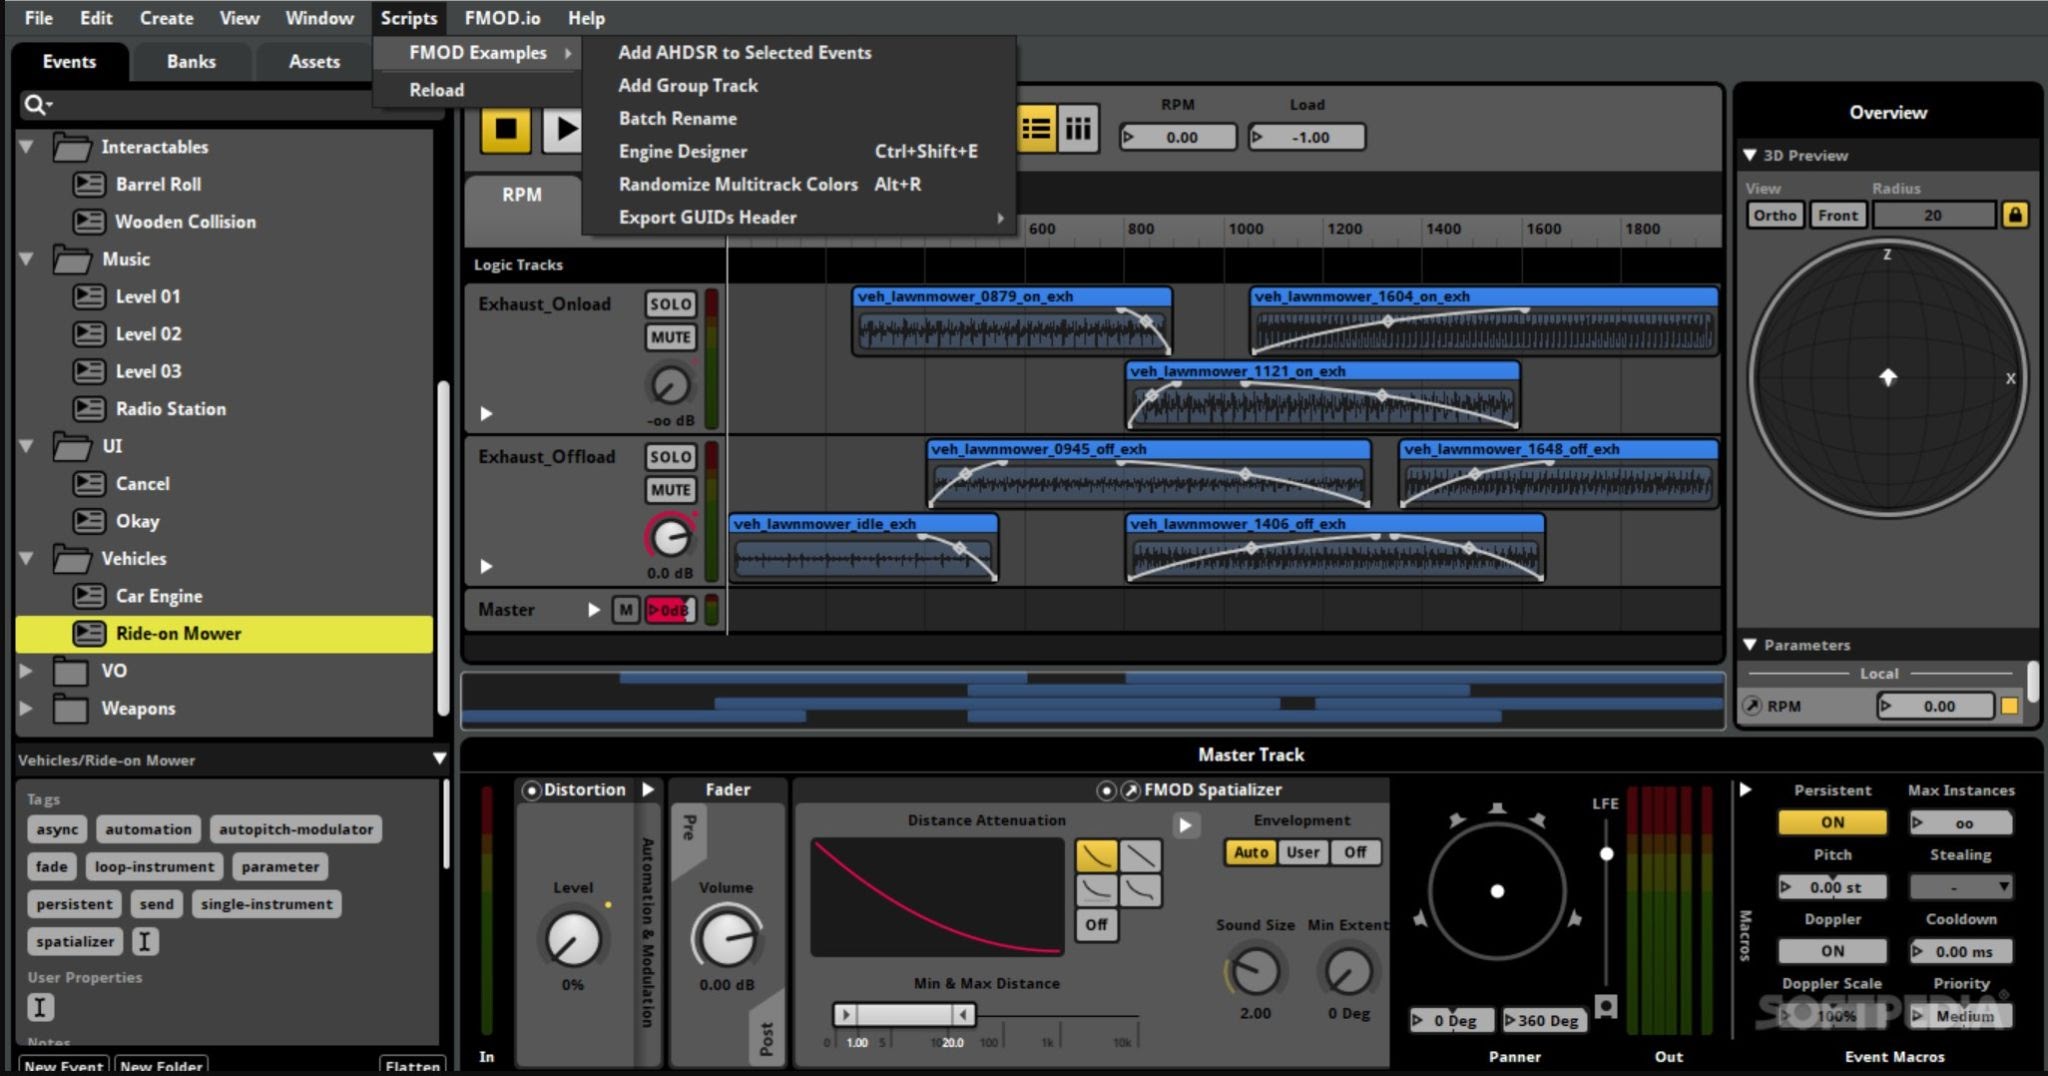Turn Envelopment Off
The image size is (2048, 1076).
1355,852
